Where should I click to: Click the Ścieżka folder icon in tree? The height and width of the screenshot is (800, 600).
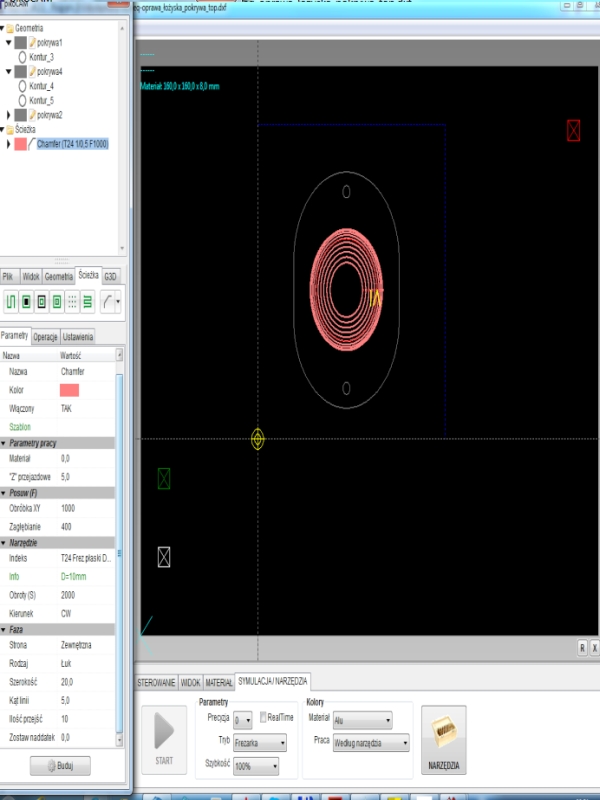click(10, 129)
